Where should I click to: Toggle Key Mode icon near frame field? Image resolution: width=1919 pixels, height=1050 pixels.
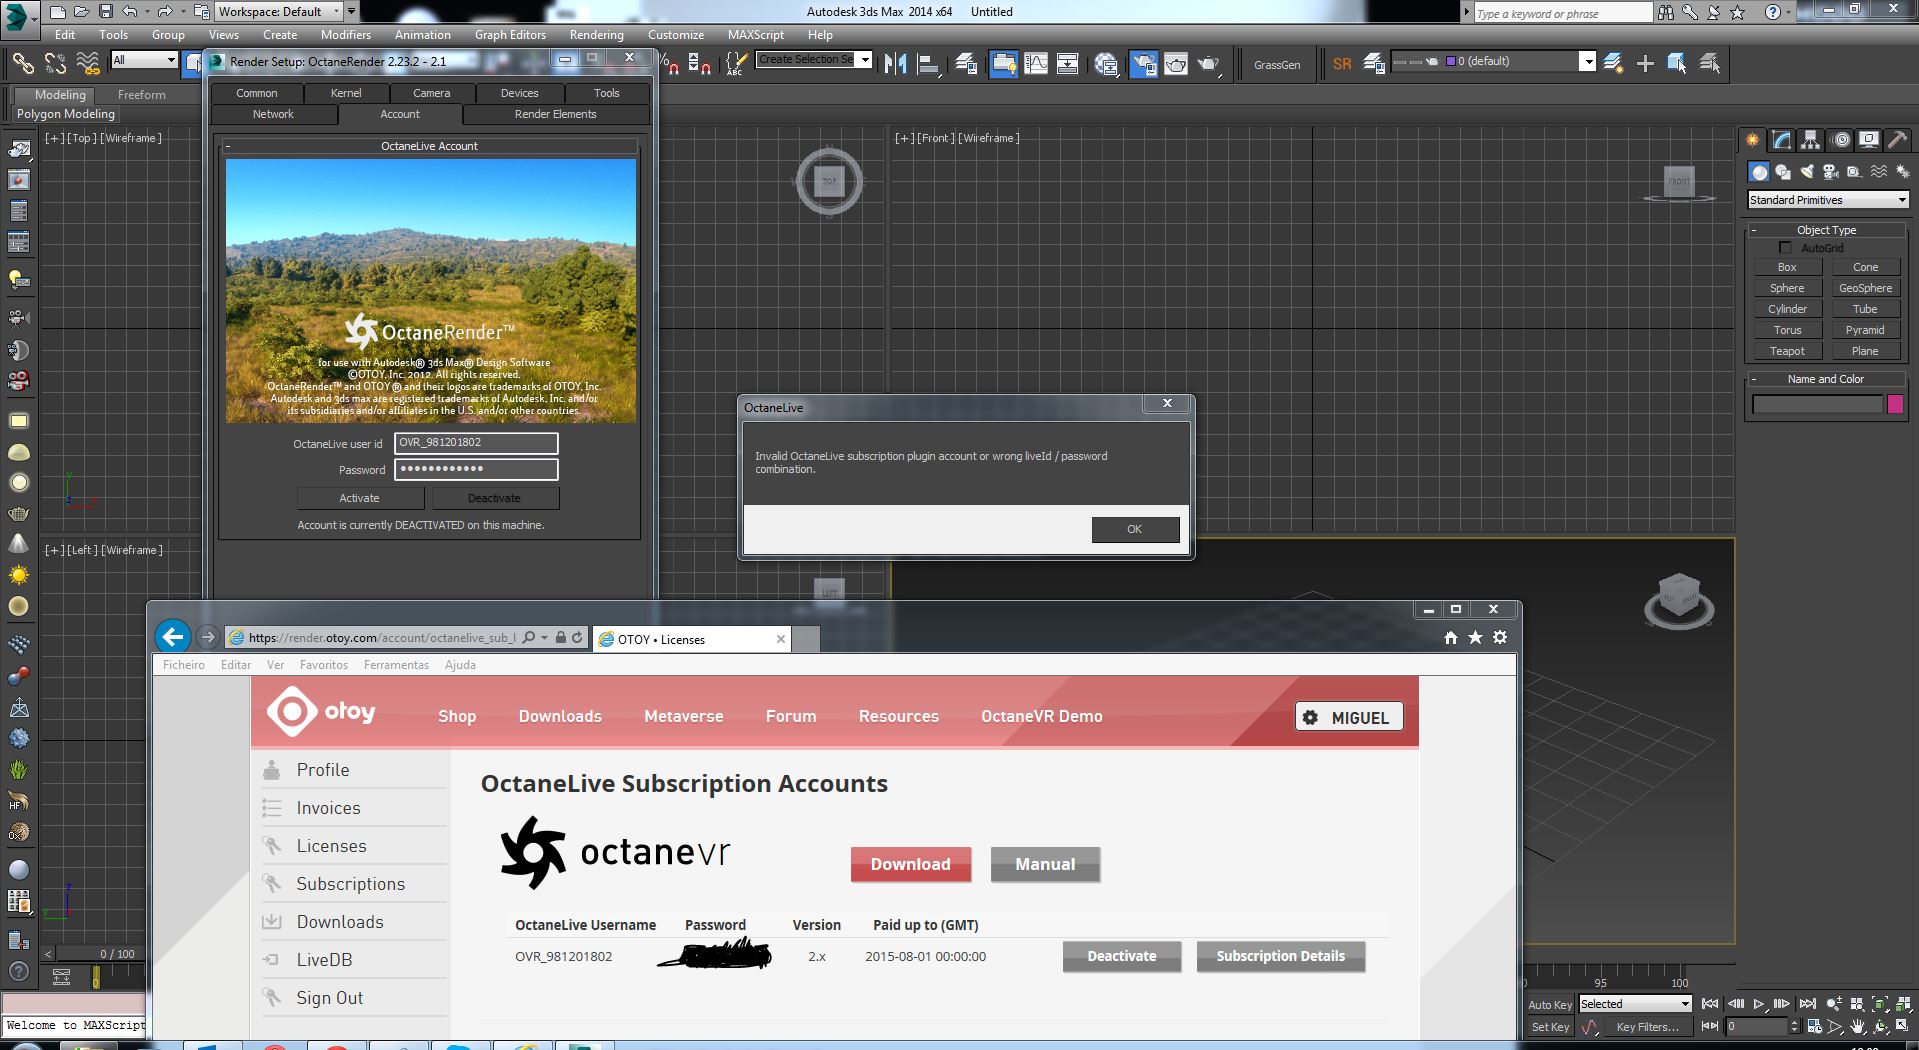(x=1710, y=1026)
